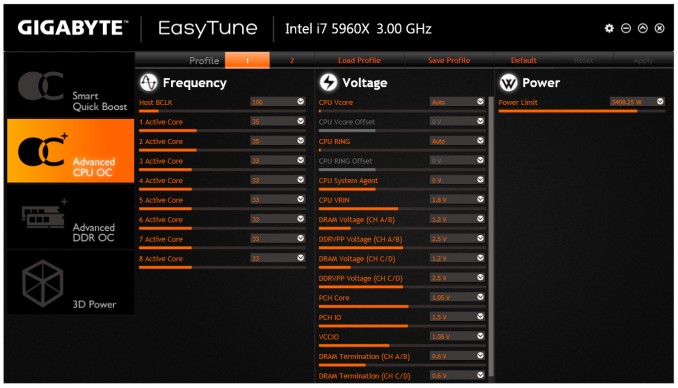The width and height of the screenshot is (678, 388).
Task: Click the Voltage panel vertical scrollbar
Action: pyautogui.click(x=491, y=236)
